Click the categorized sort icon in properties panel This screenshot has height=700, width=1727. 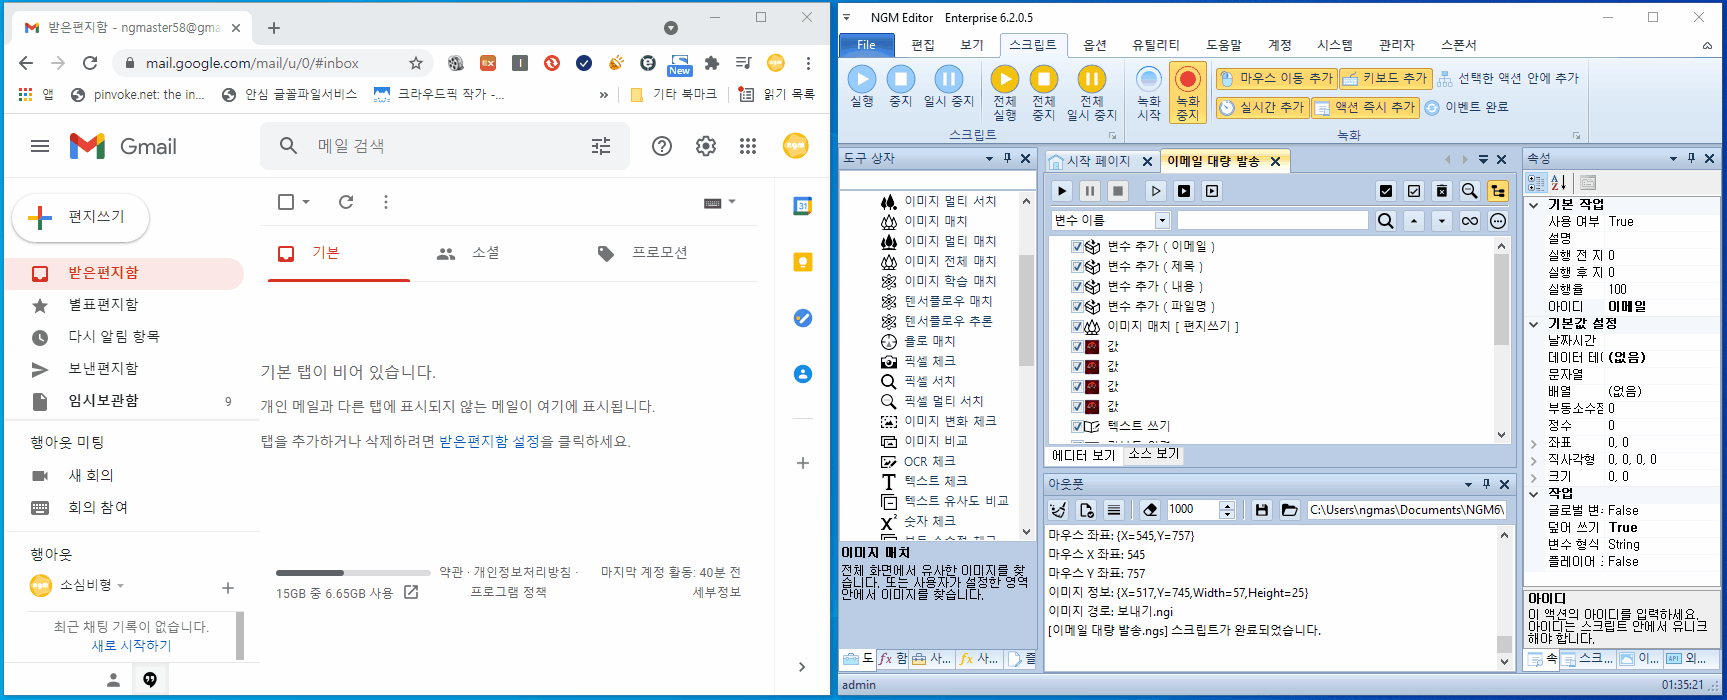click(1536, 183)
